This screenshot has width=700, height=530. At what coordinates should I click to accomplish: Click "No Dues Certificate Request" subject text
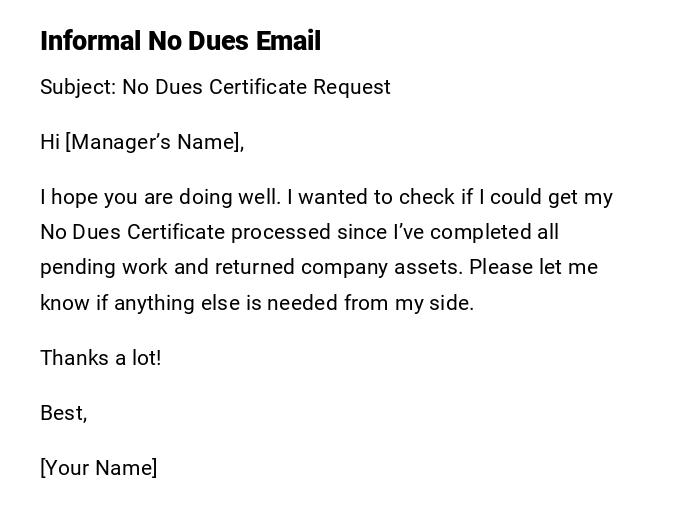[257, 87]
